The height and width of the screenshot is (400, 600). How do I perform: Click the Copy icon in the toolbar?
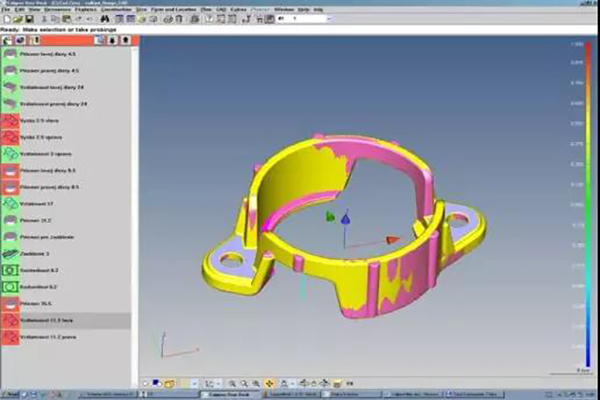click(55, 19)
